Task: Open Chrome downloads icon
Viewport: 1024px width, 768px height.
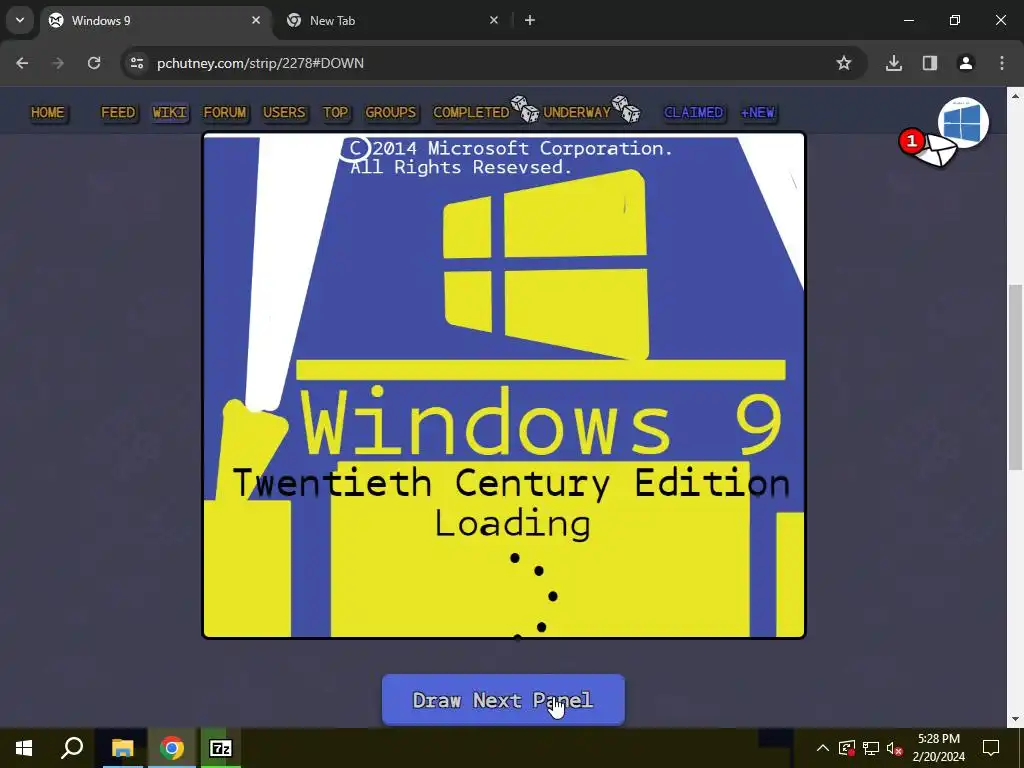Action: pyautogui.click(x=894, y=63)
